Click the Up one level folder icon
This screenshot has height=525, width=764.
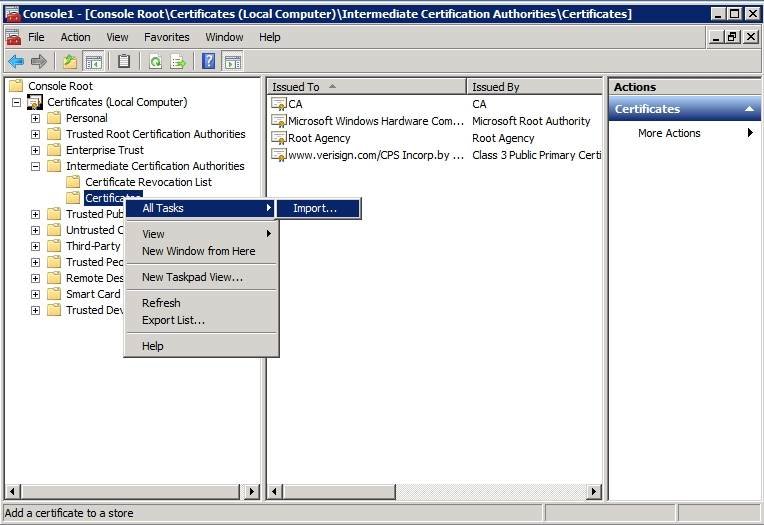(x=70, y=61)
